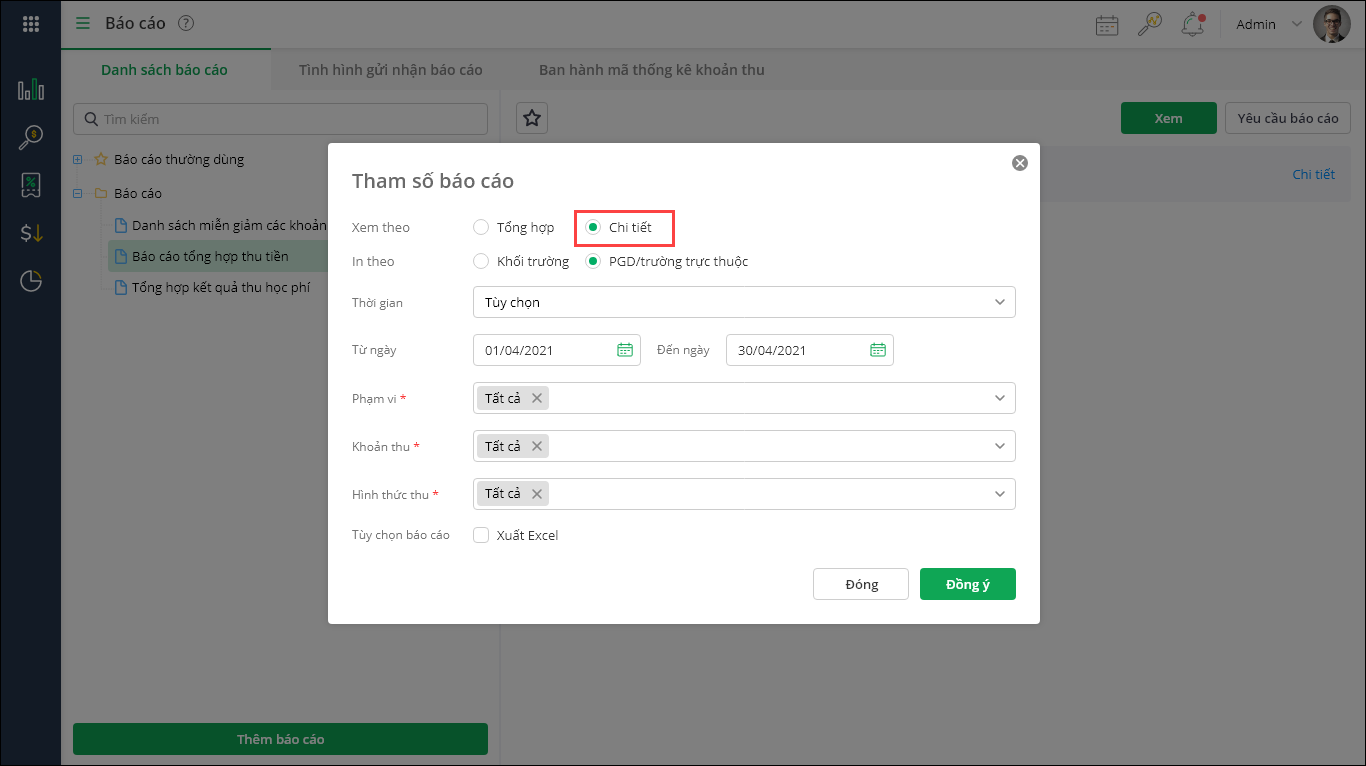Select the Khối trường radio option
This screenshot has width=1366, height=766.
[481, 261]
